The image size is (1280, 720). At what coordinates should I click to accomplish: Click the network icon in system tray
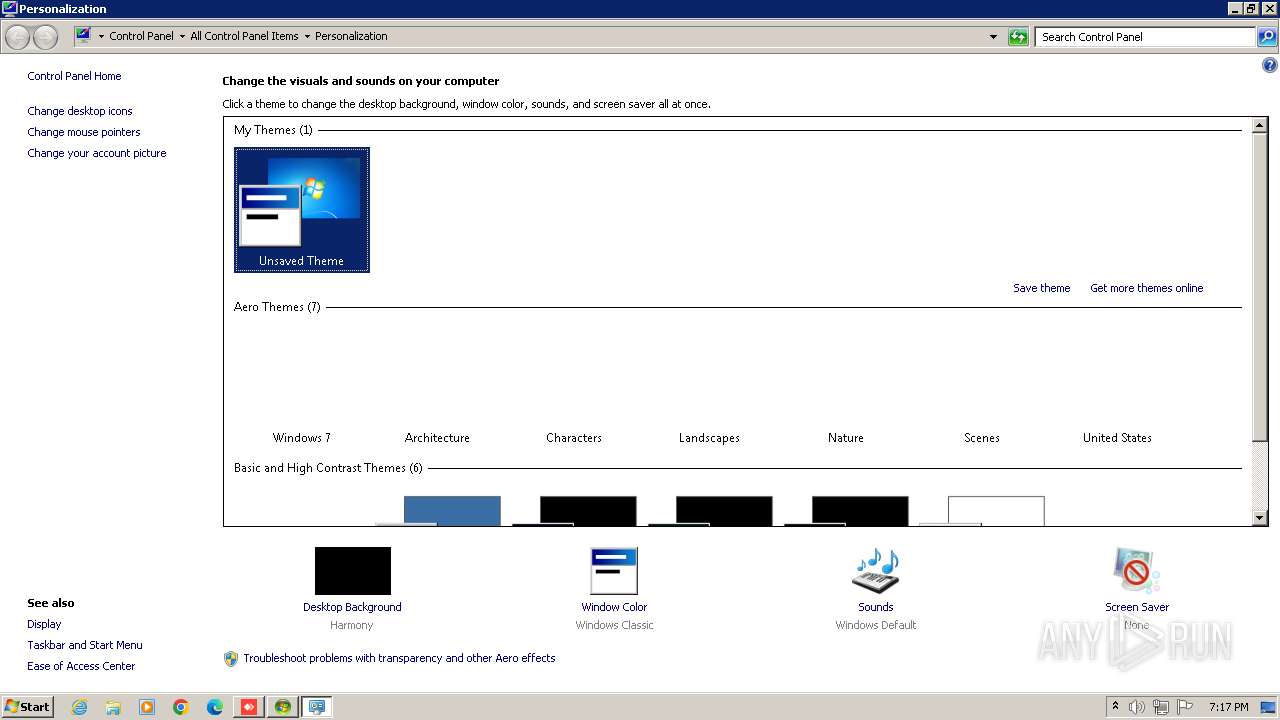coord(1161,707)
